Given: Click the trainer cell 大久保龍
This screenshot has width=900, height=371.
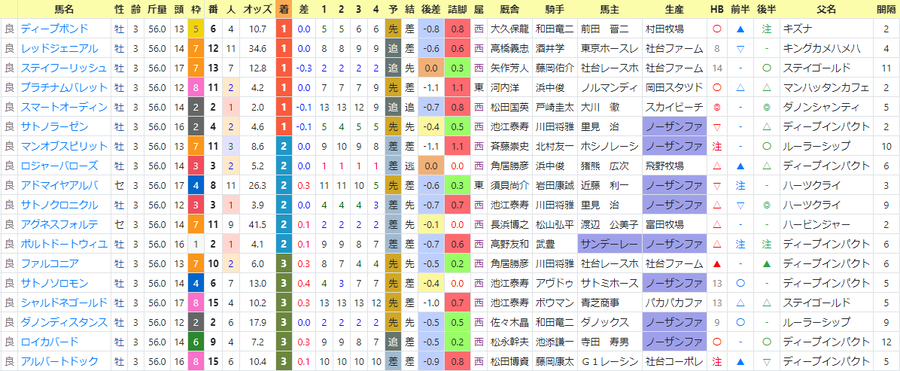Looking at the screenshot, I should (509, 29).
